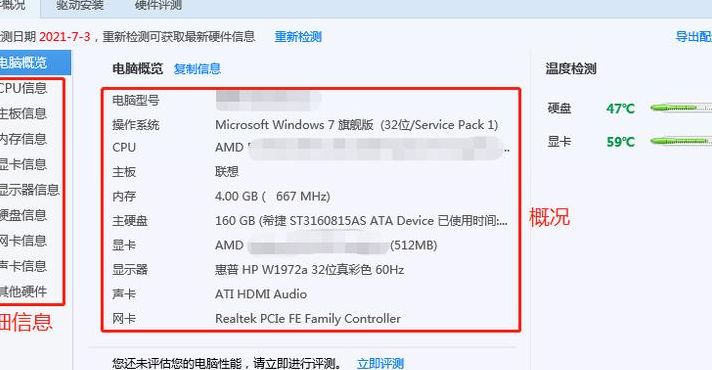Open 内存信息 in the sidebar

[23, 138]
